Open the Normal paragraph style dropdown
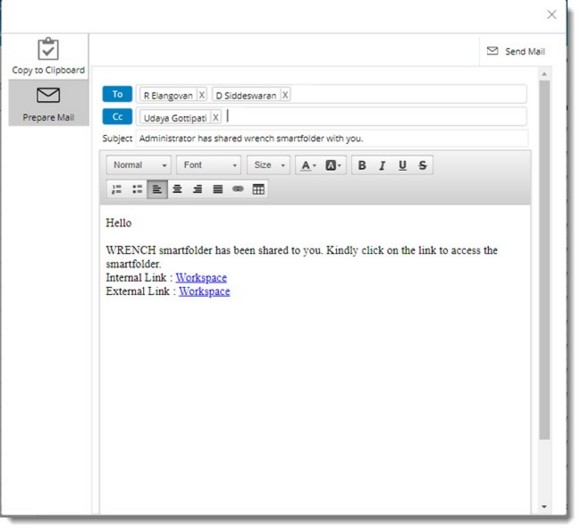 (139, 165)
